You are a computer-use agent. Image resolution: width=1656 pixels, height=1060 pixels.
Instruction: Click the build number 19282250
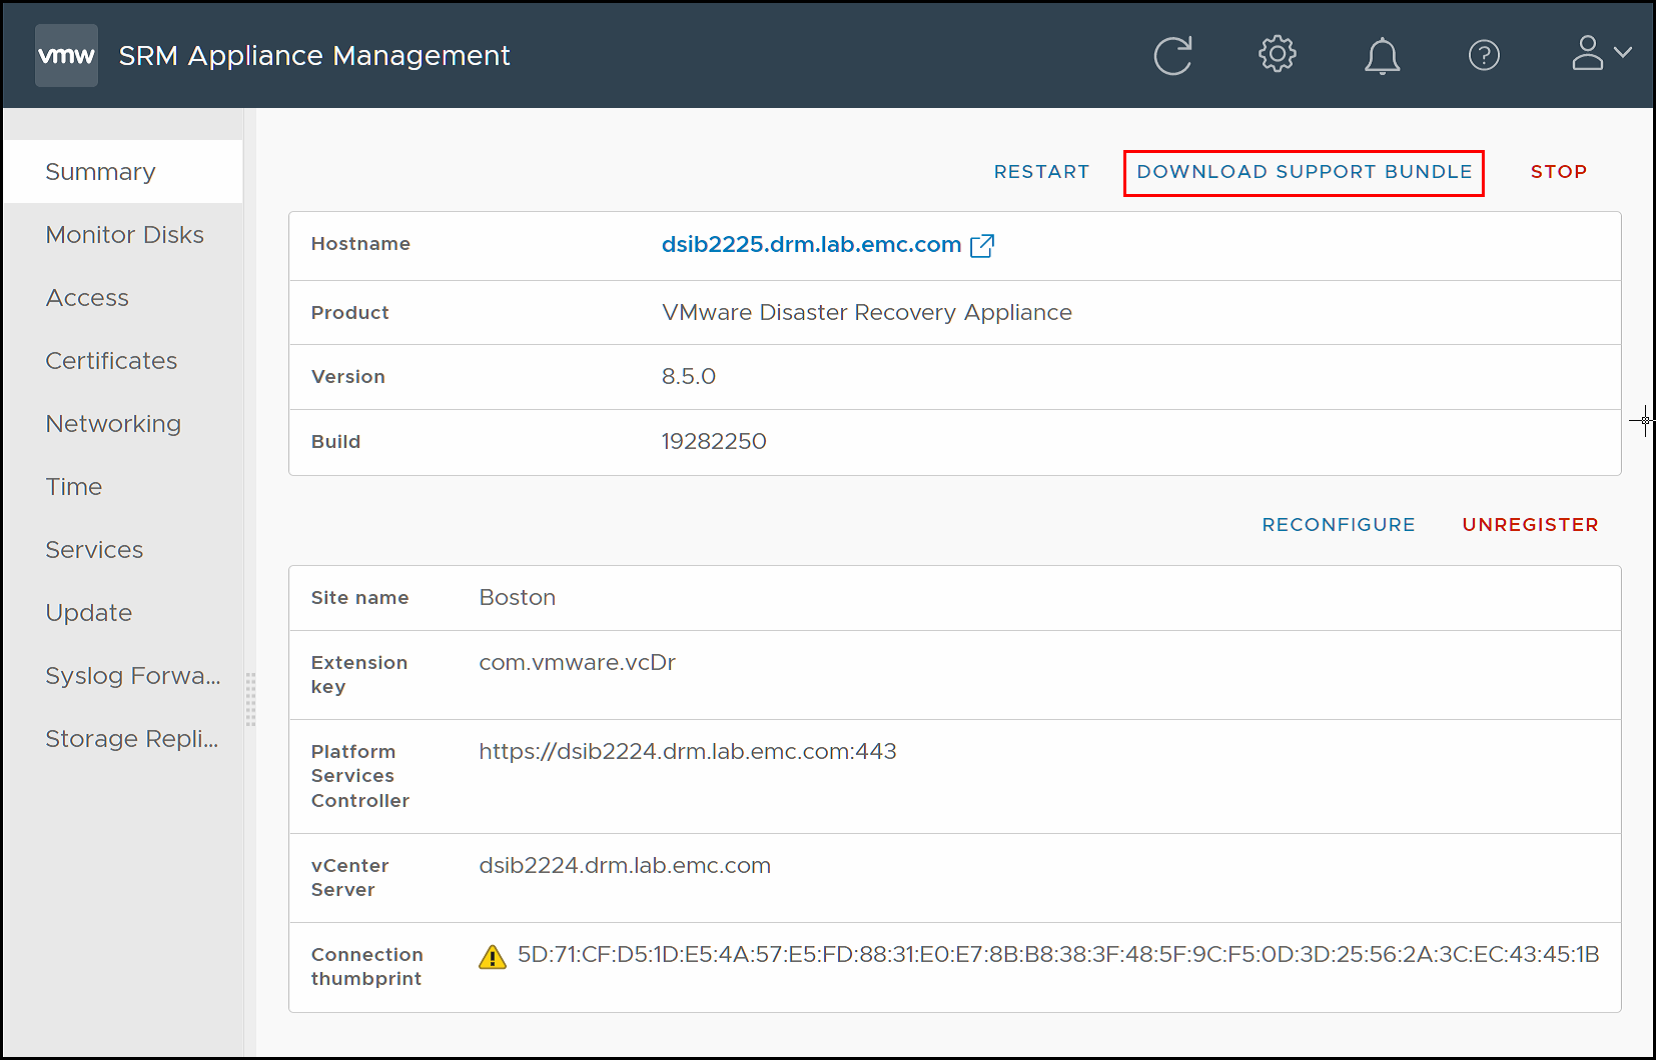coord(713,442)
